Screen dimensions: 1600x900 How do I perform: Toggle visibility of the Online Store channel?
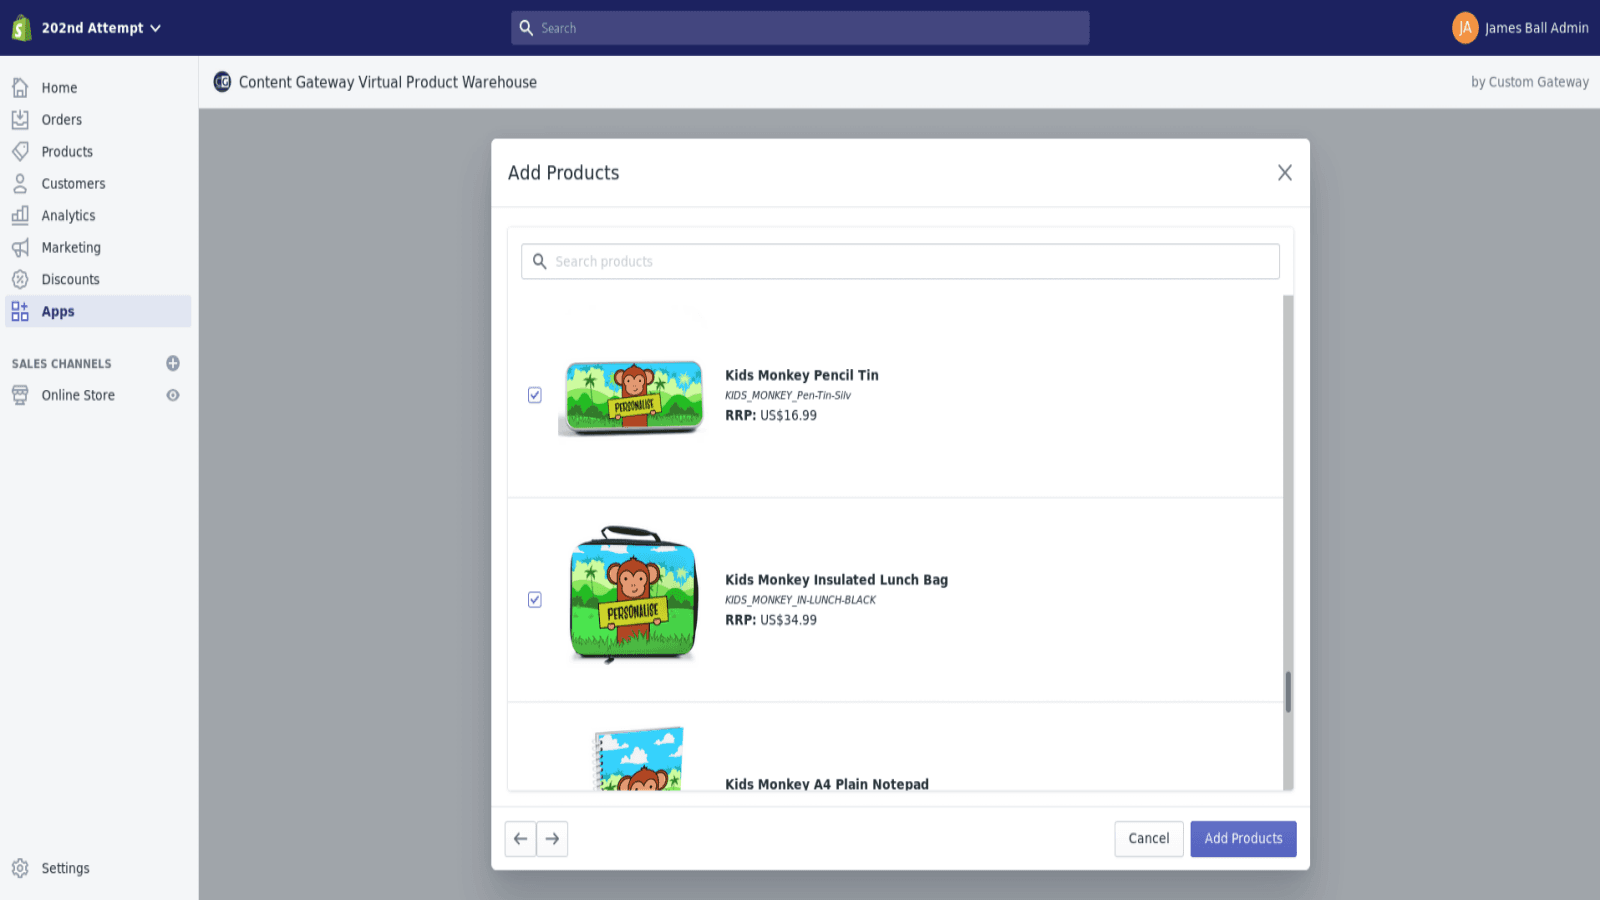click(x=172, y=395)
